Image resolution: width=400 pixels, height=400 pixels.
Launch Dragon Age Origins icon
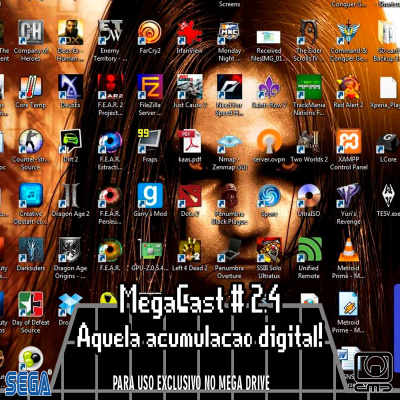point(70,250)
